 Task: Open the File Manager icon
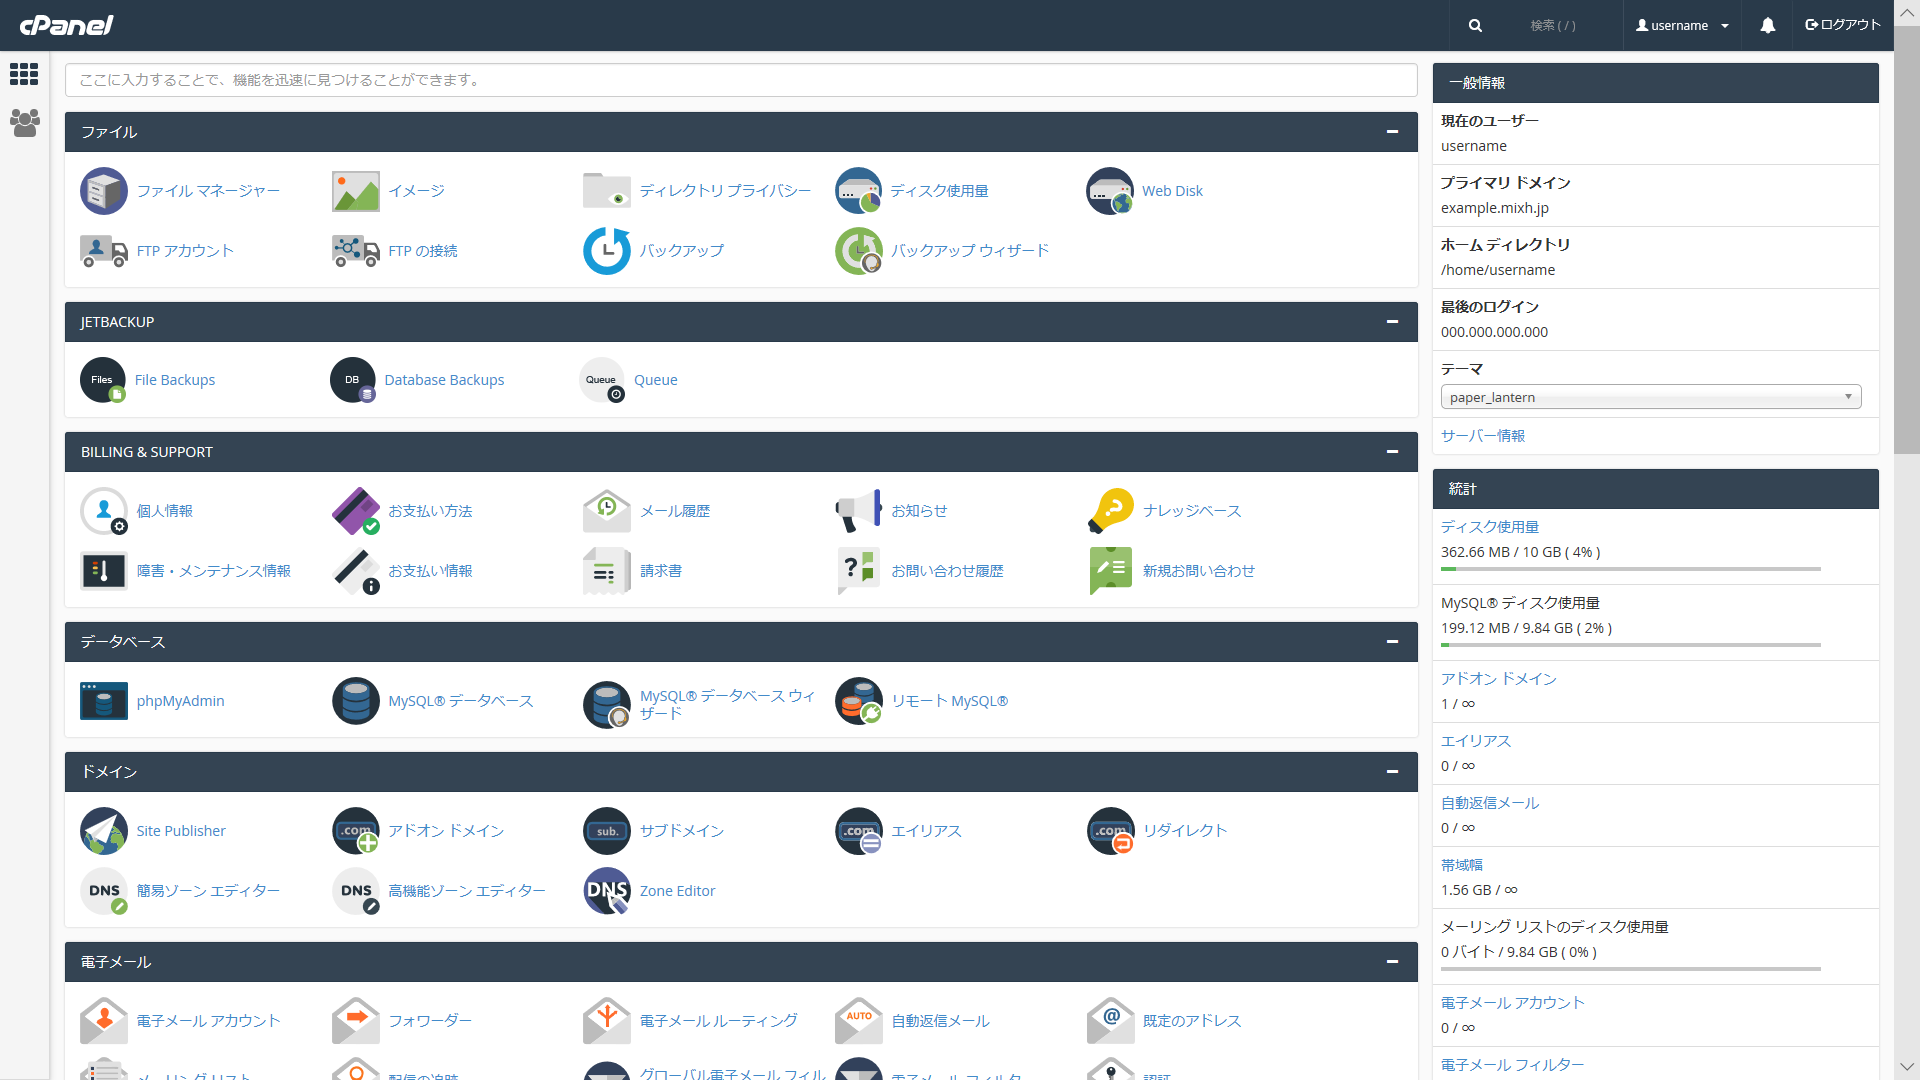click(x=104, y=191)
